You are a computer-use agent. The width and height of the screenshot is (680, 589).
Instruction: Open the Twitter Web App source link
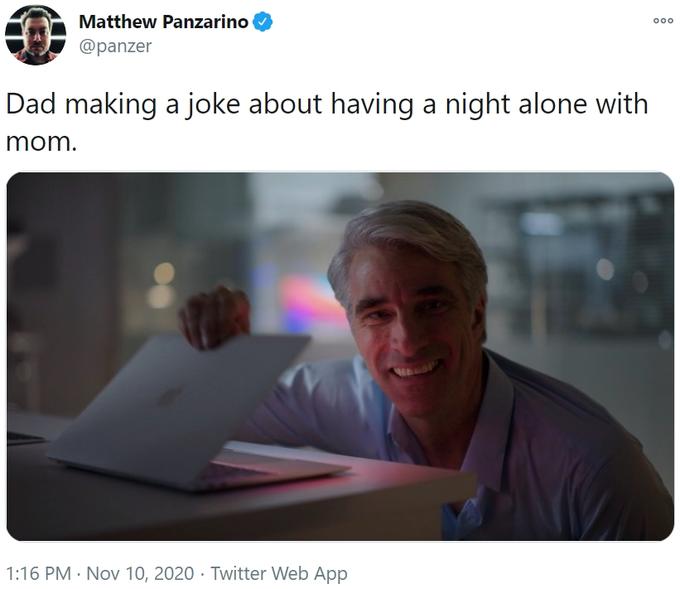pyautogui.click(x=279, y=574)
